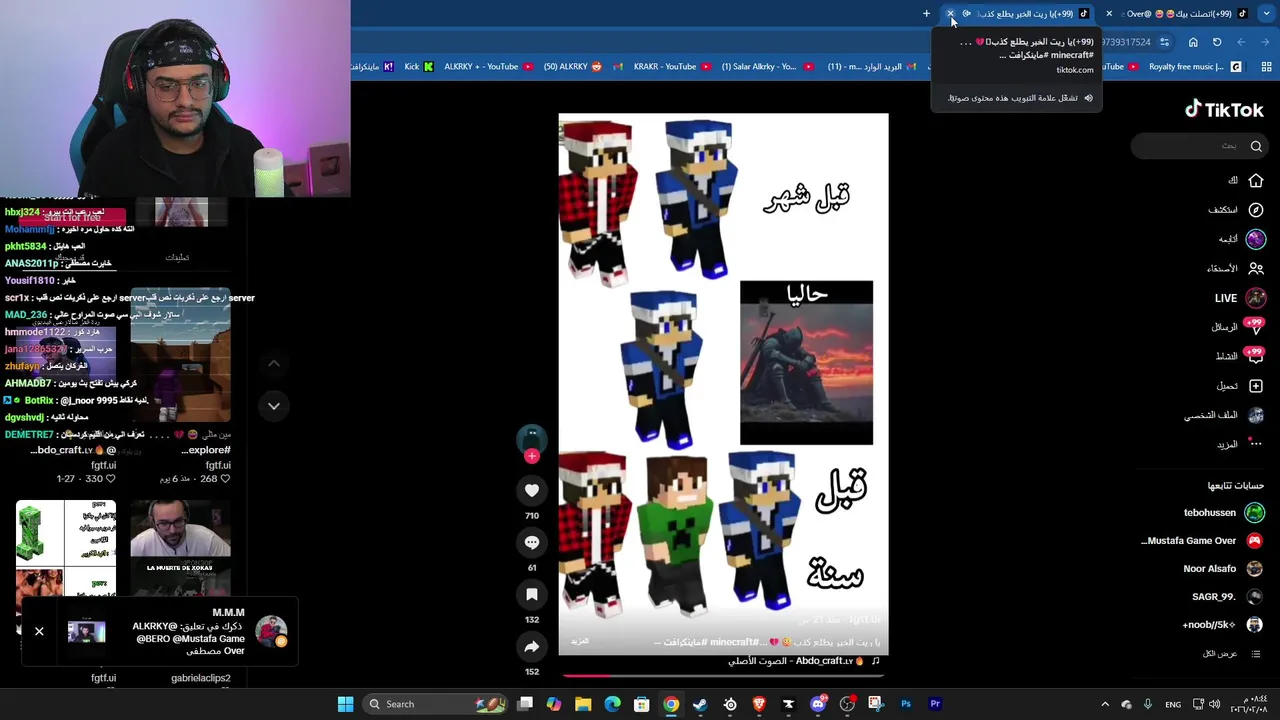Show hidden system tray icons
Screen dimensions: 1280x720
pos(1105,704)
